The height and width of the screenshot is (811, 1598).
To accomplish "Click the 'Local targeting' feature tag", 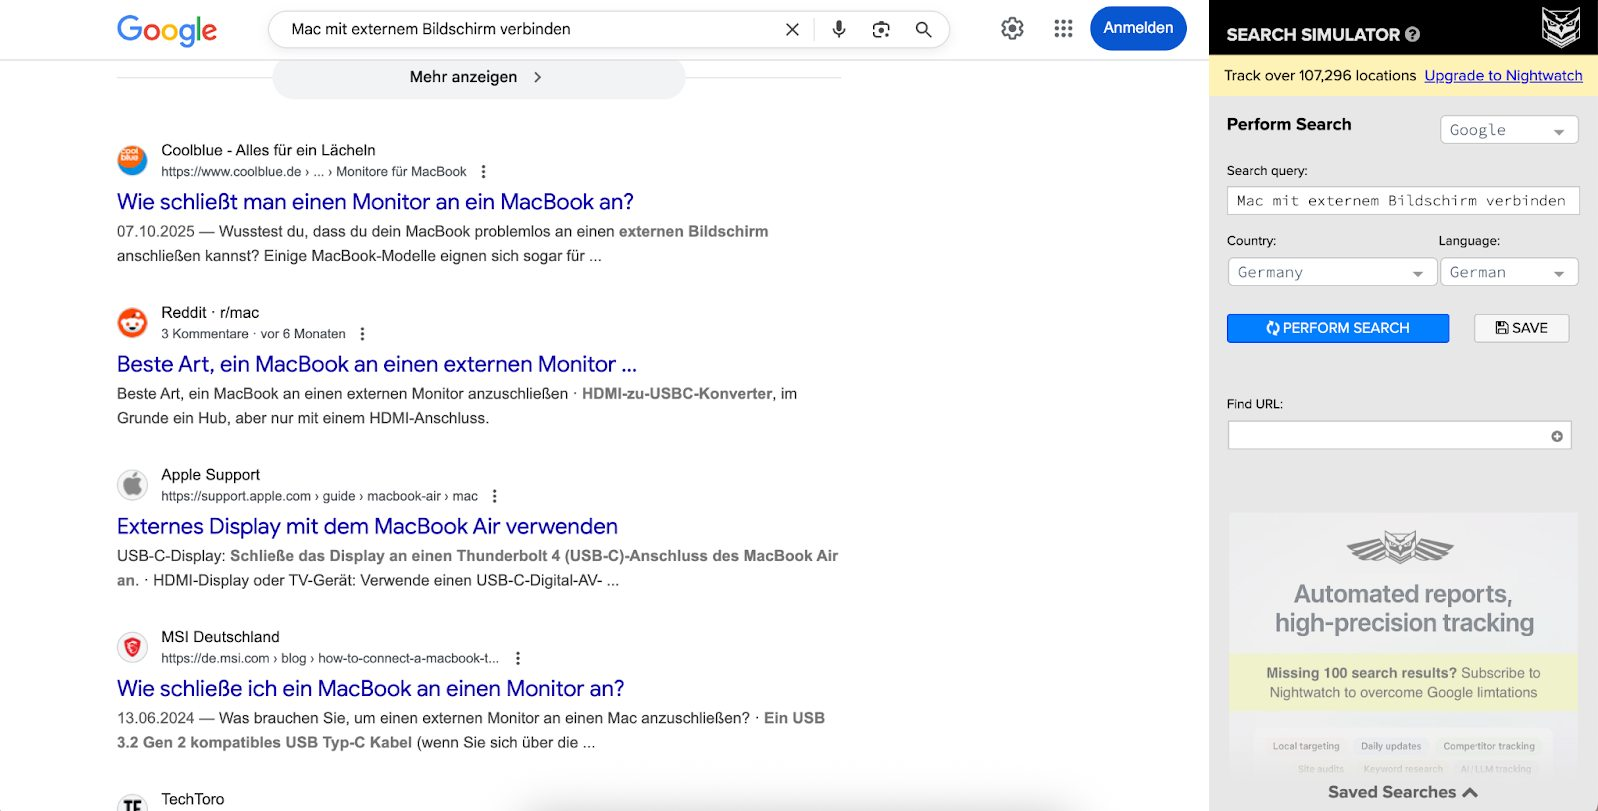I will tap(1306, 746).
